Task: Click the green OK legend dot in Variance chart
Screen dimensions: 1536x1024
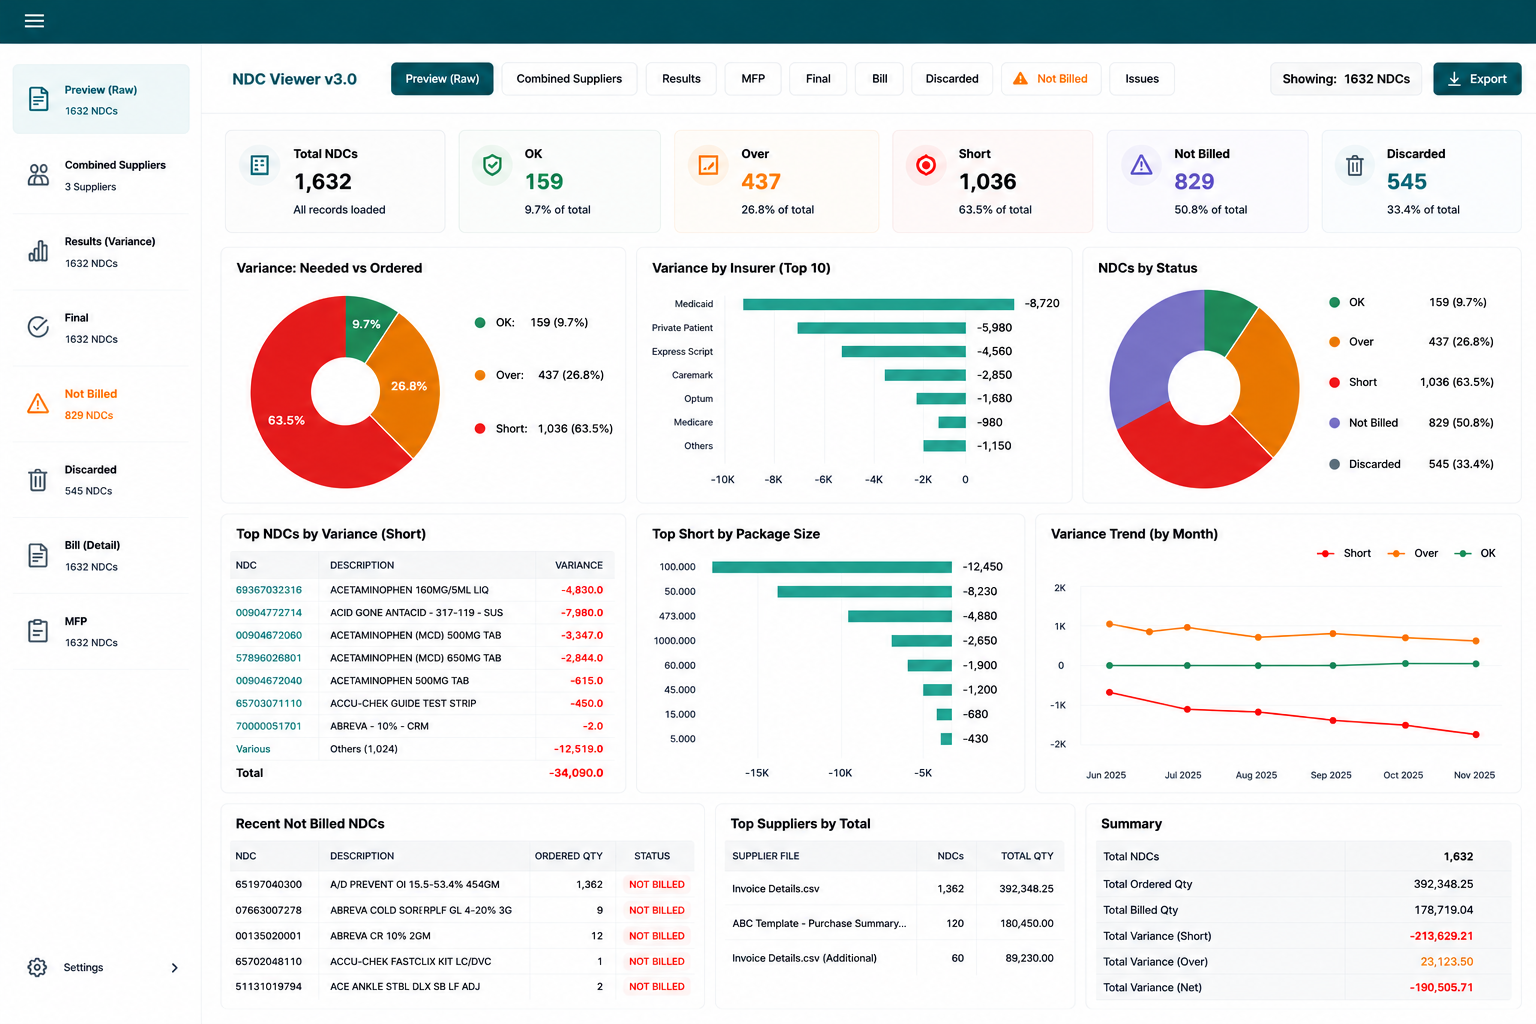Action: point(480,323)
